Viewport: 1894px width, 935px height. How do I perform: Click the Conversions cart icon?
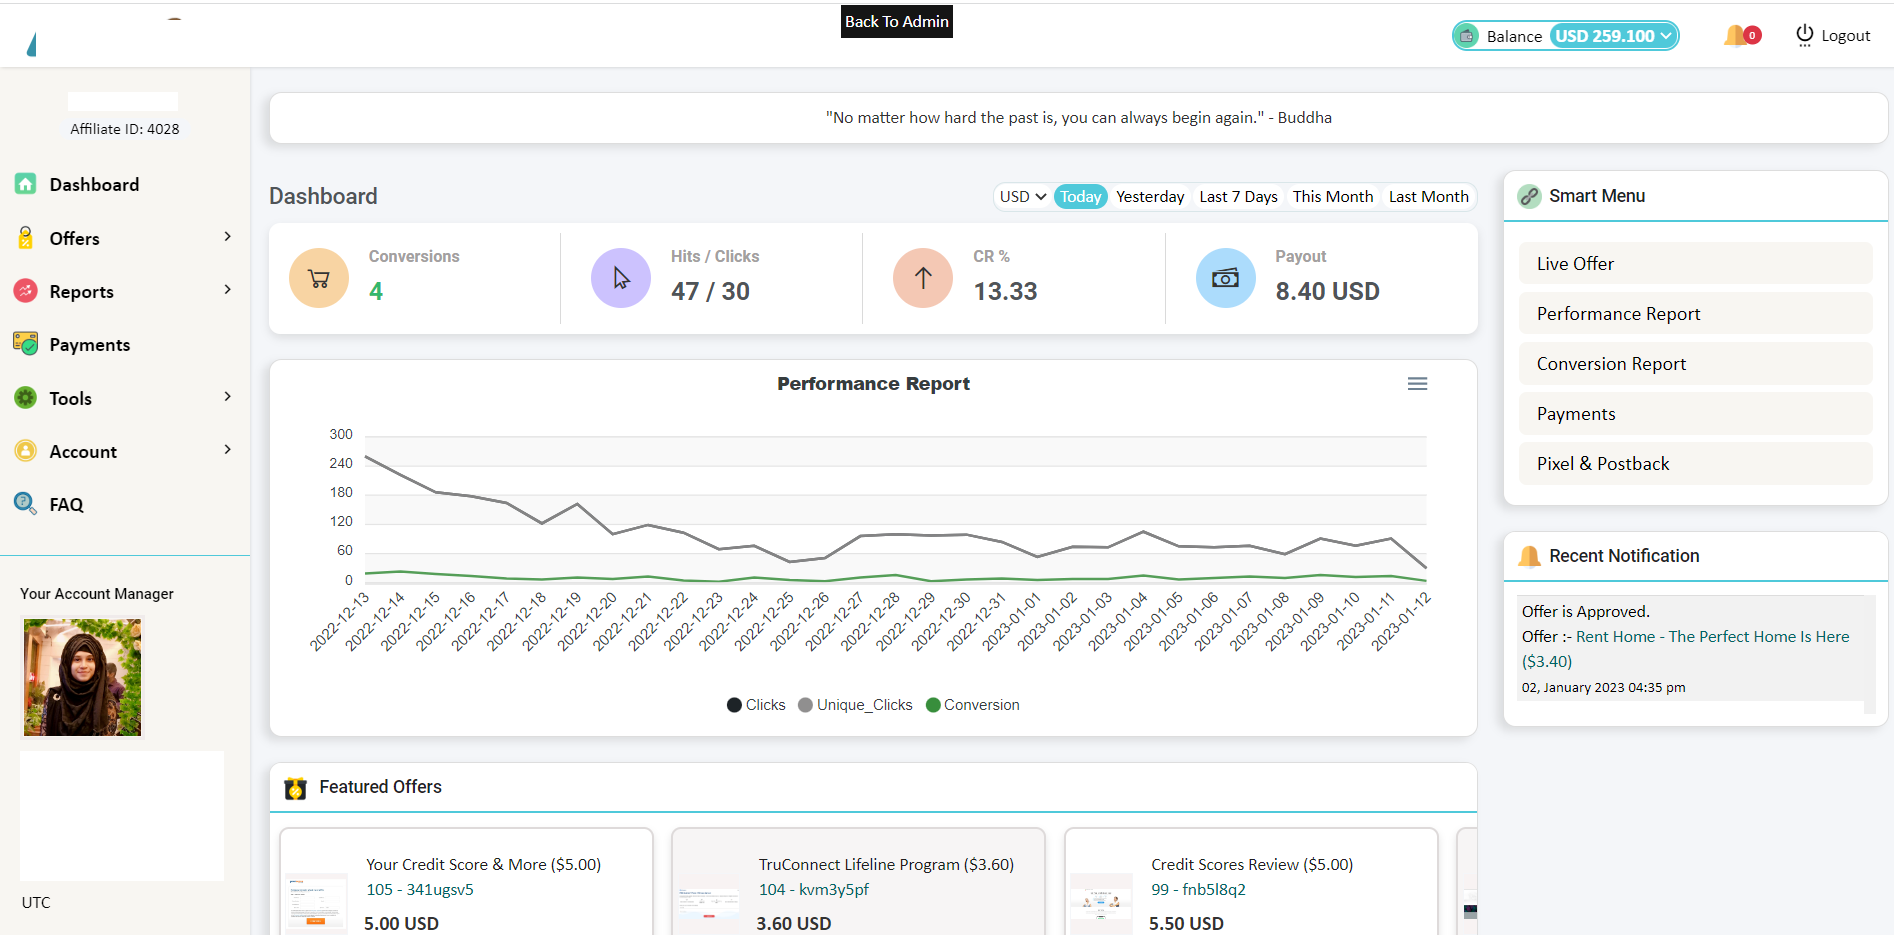pos(319,278)
